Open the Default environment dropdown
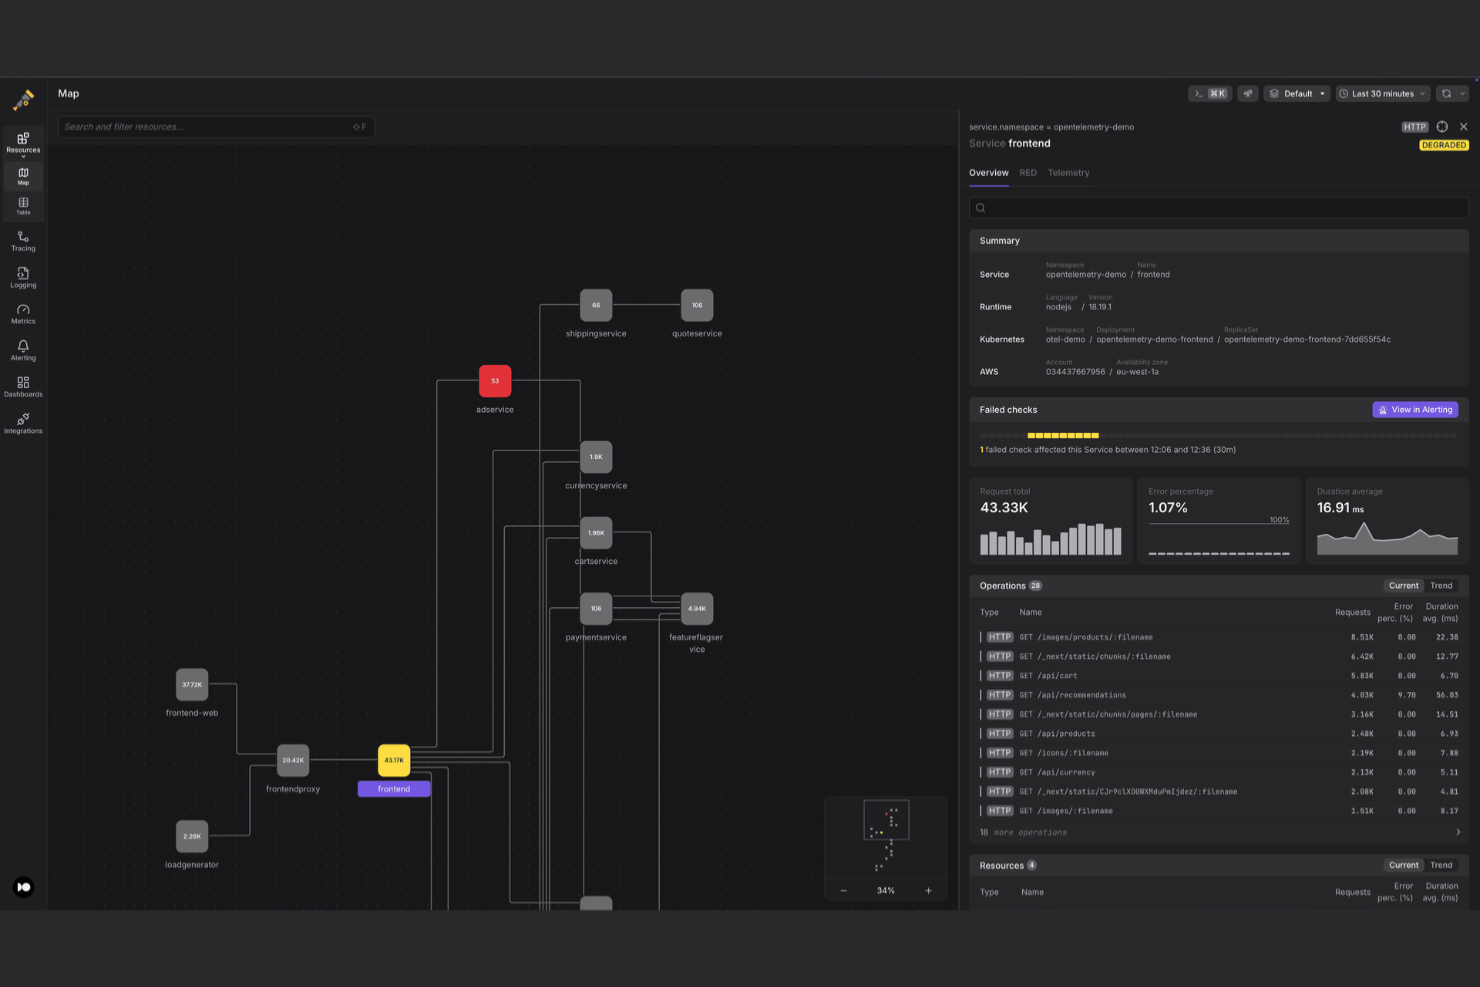This screenshot has height=987, width=1480. click(x=1296, y=93)
